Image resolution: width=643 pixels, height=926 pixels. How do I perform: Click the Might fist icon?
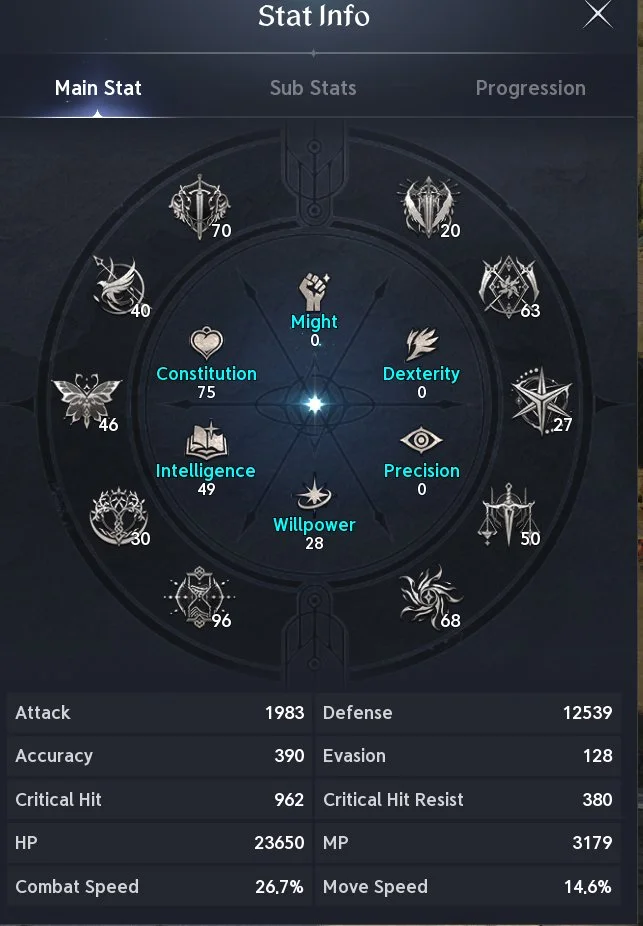click(x=314, y=292)
